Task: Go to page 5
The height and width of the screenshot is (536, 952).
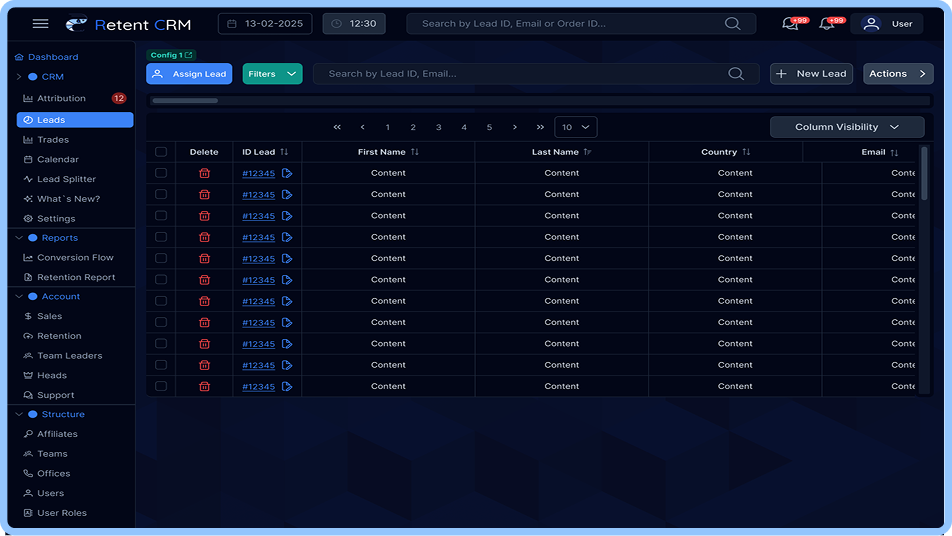Action: pyautogui.click(x=489, y=127)
